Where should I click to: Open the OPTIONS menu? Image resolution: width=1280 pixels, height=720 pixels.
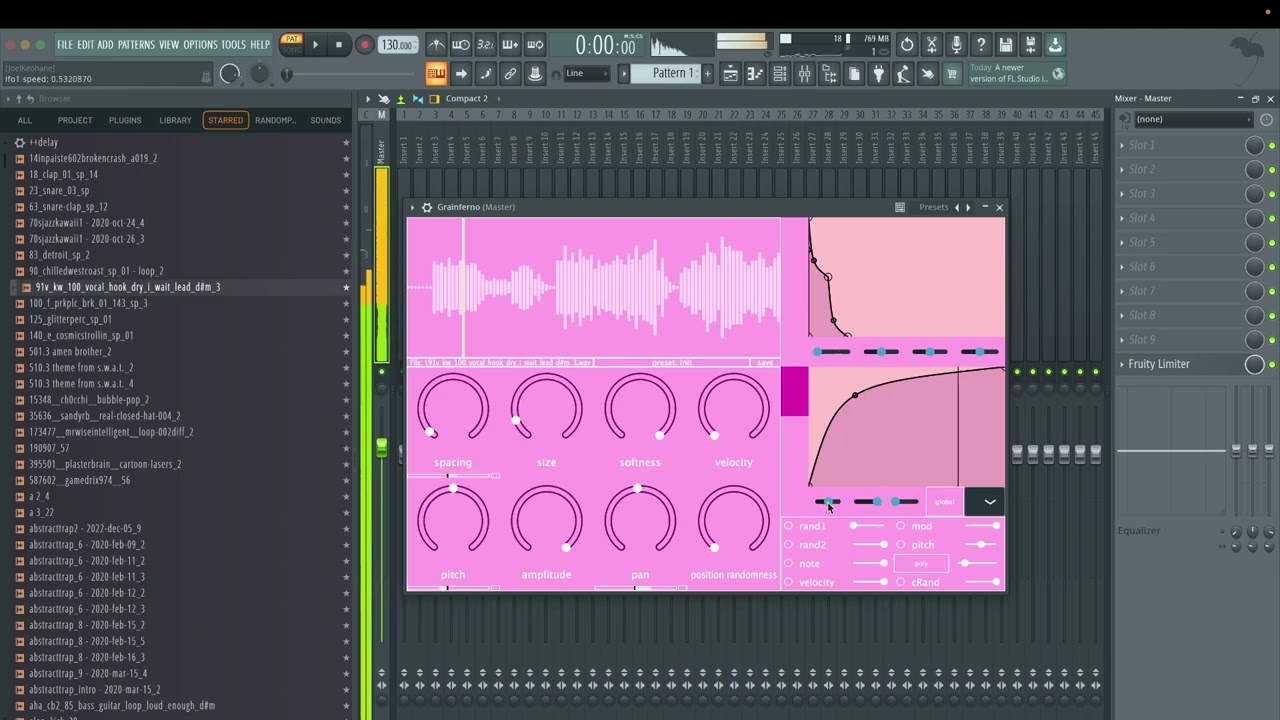200,45
